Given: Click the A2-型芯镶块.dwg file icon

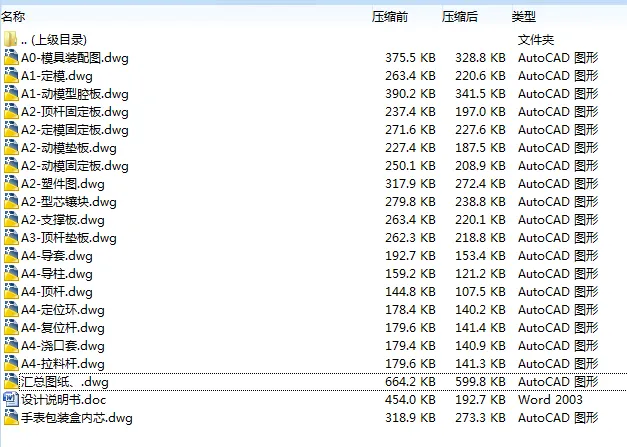Looking at the screenshot, I should pyautogui.click(x=11, y=202).
